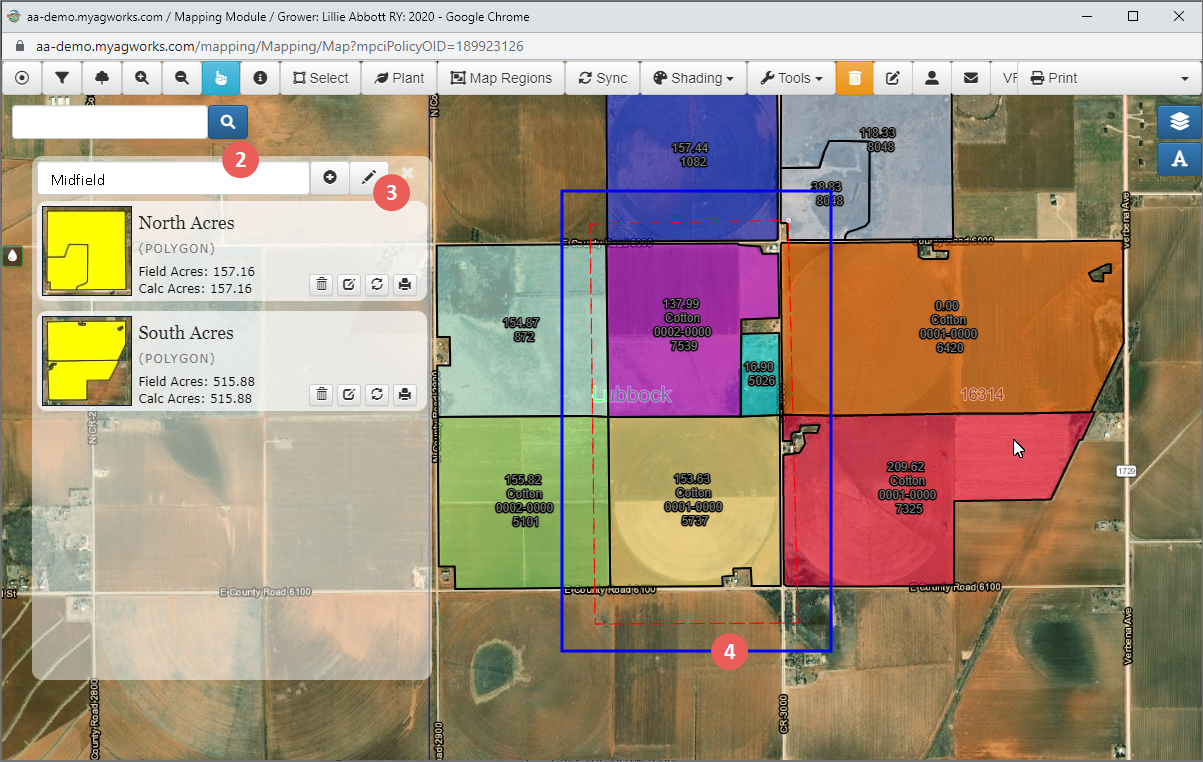
Task: Click the Sync button
Action: (602, 78)
